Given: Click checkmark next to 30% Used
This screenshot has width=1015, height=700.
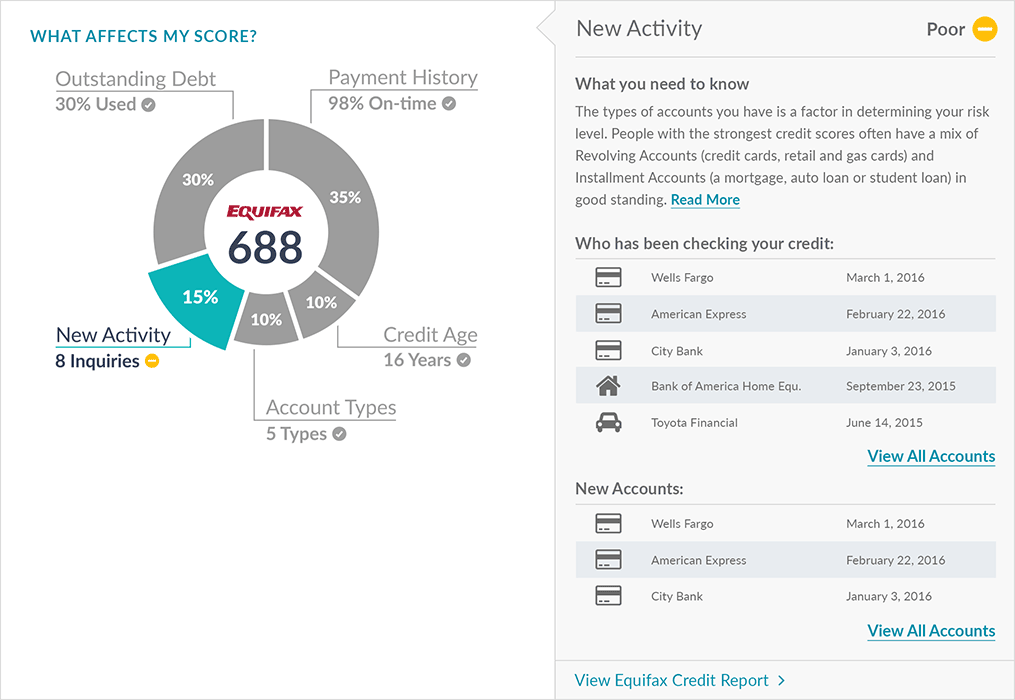Looking at the screenshot, I should 149,104.
